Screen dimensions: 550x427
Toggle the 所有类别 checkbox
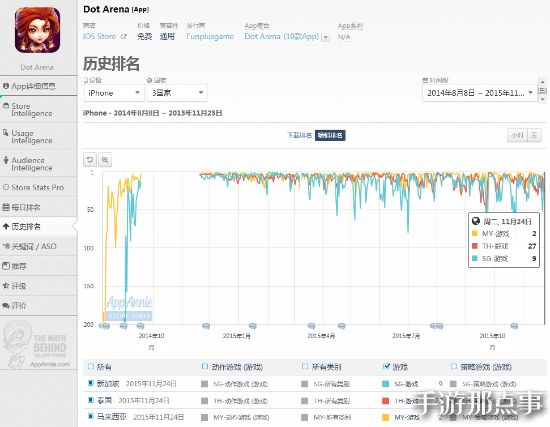pos(305,366)
